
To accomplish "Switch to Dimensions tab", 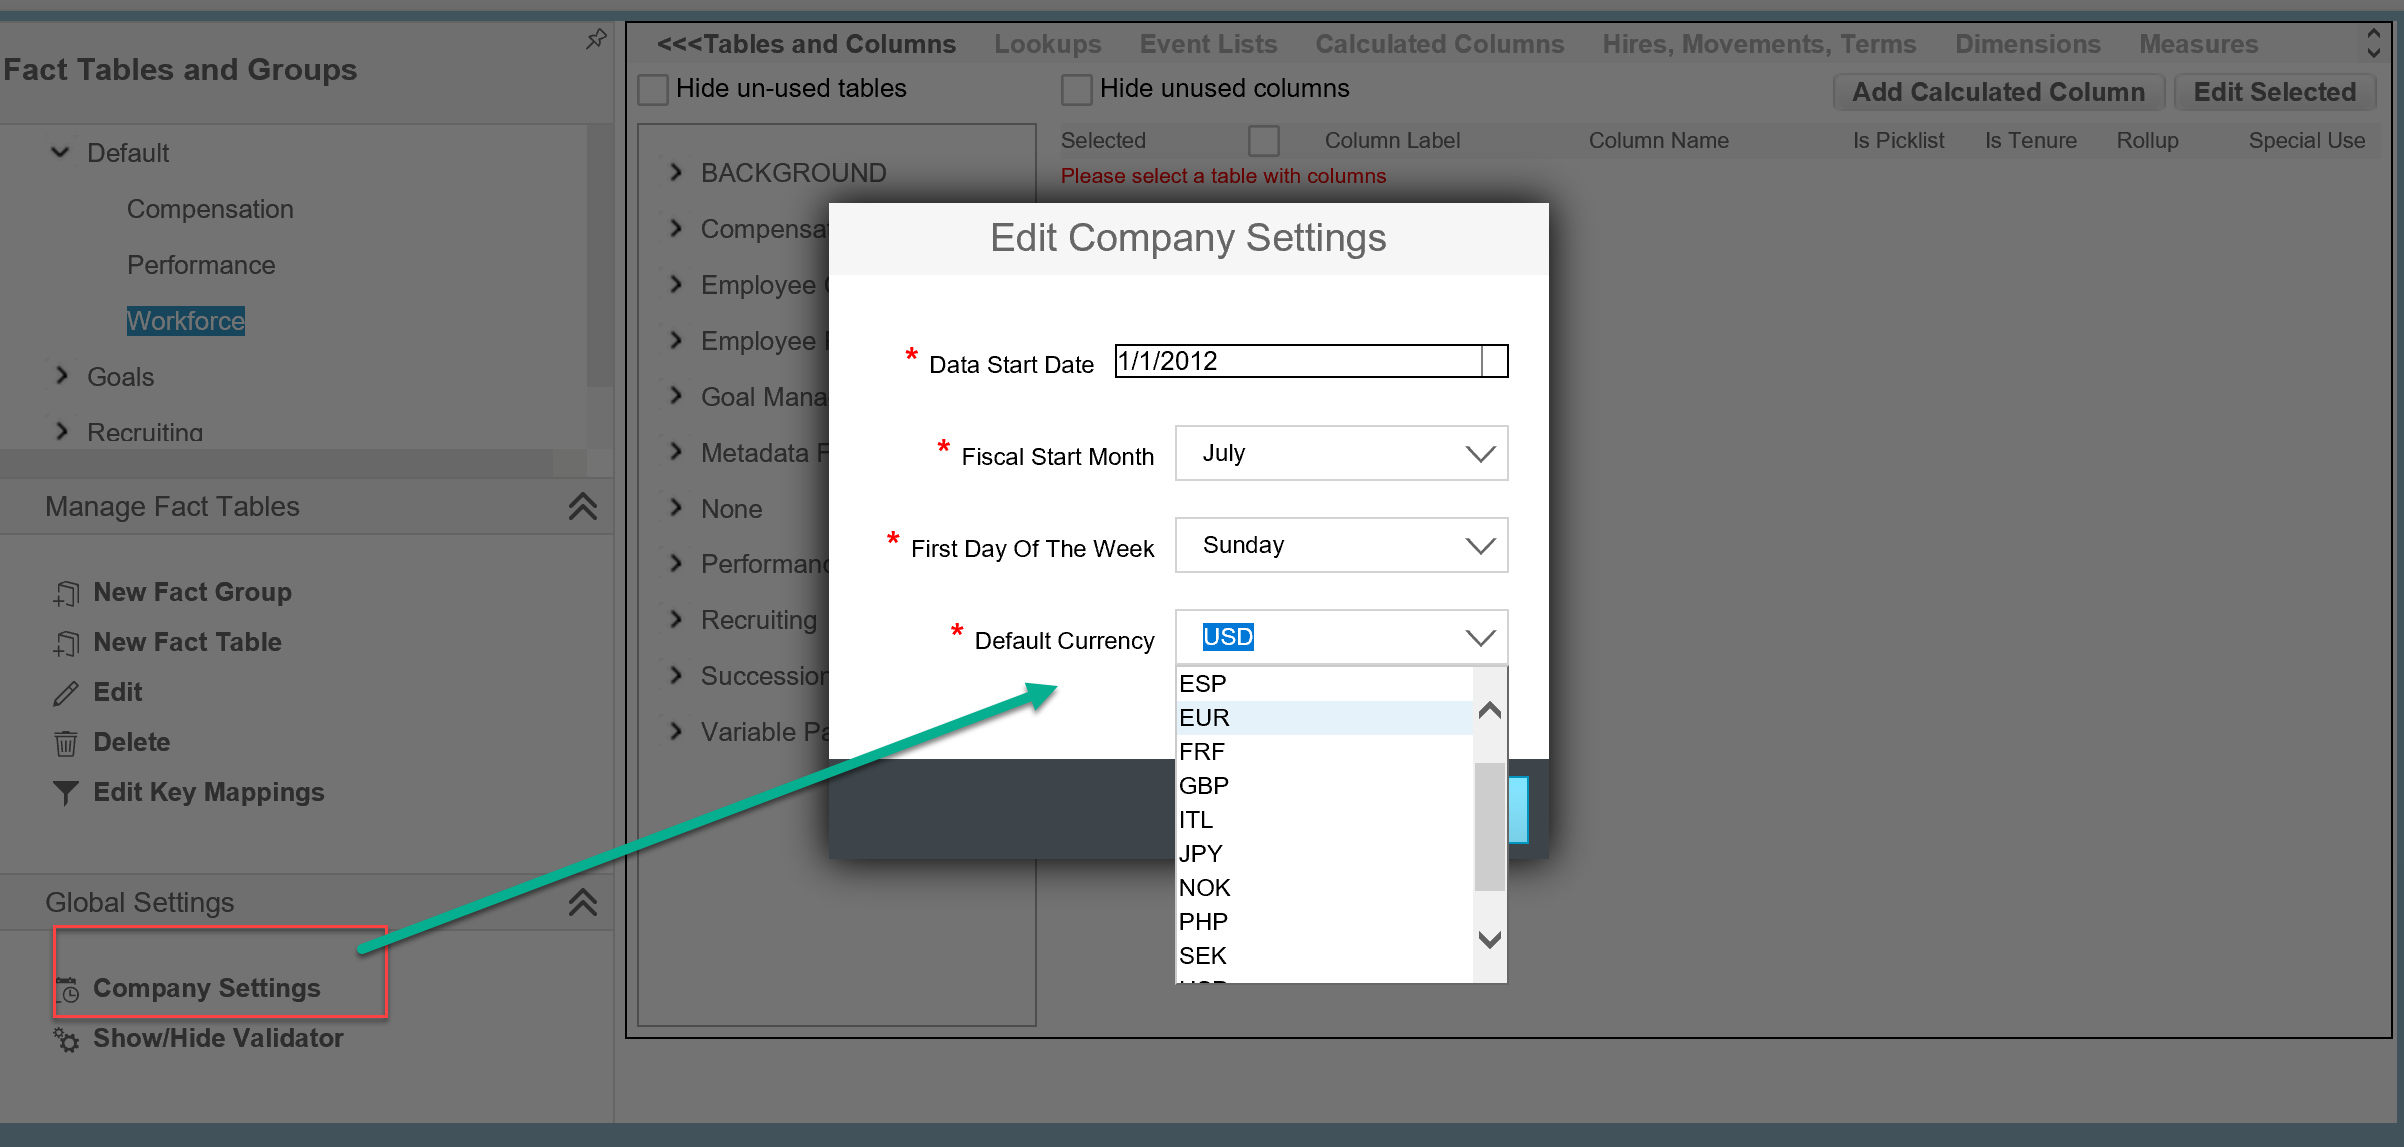I will pos(2027,44).
